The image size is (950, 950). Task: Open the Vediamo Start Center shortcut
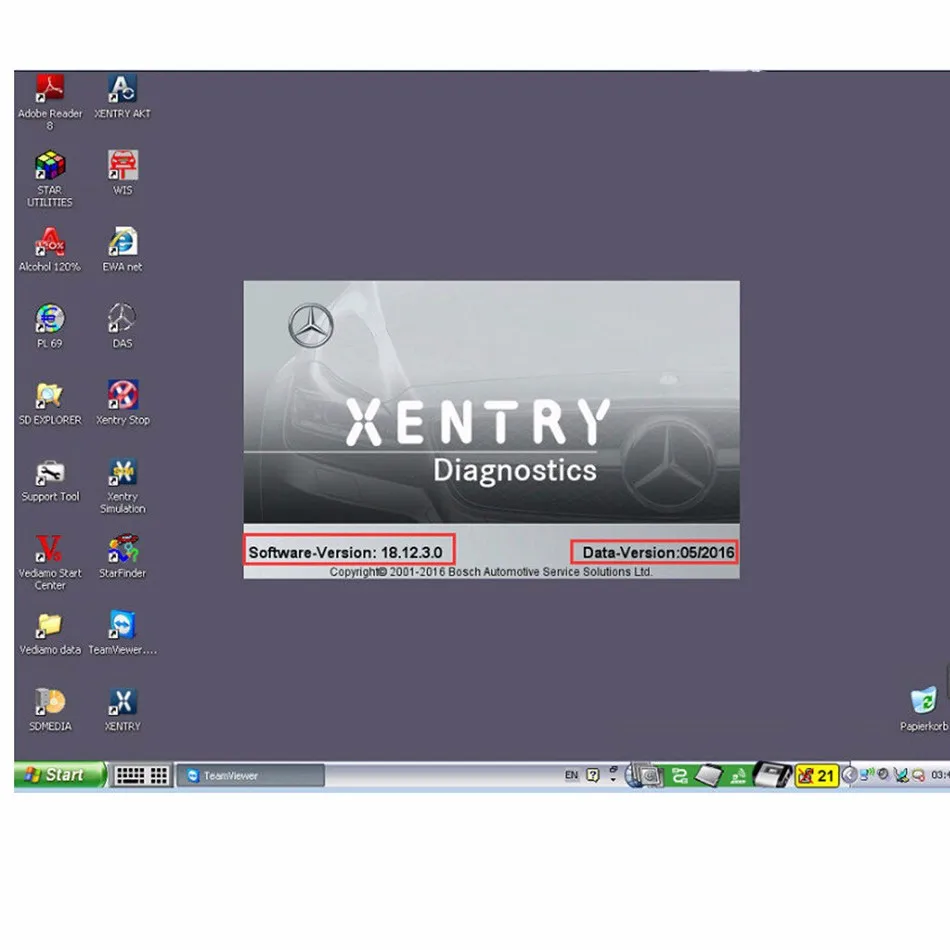(49, 562)
